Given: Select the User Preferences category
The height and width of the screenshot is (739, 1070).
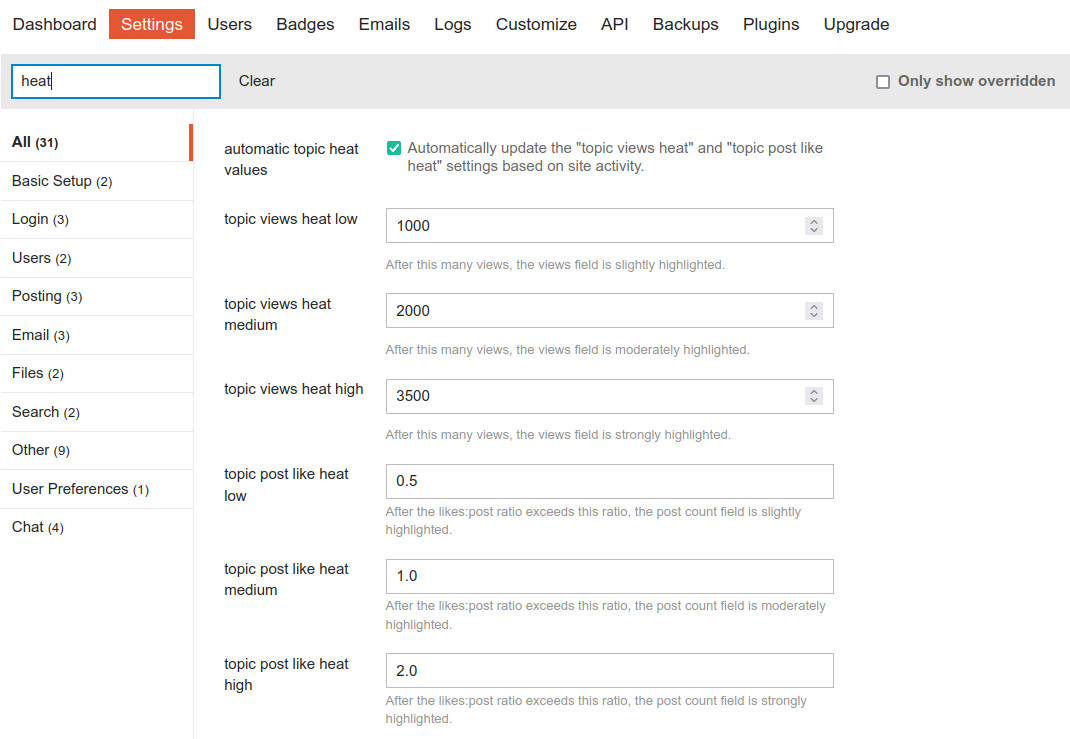Looking at the screenshot, I should tap(80, 489).
